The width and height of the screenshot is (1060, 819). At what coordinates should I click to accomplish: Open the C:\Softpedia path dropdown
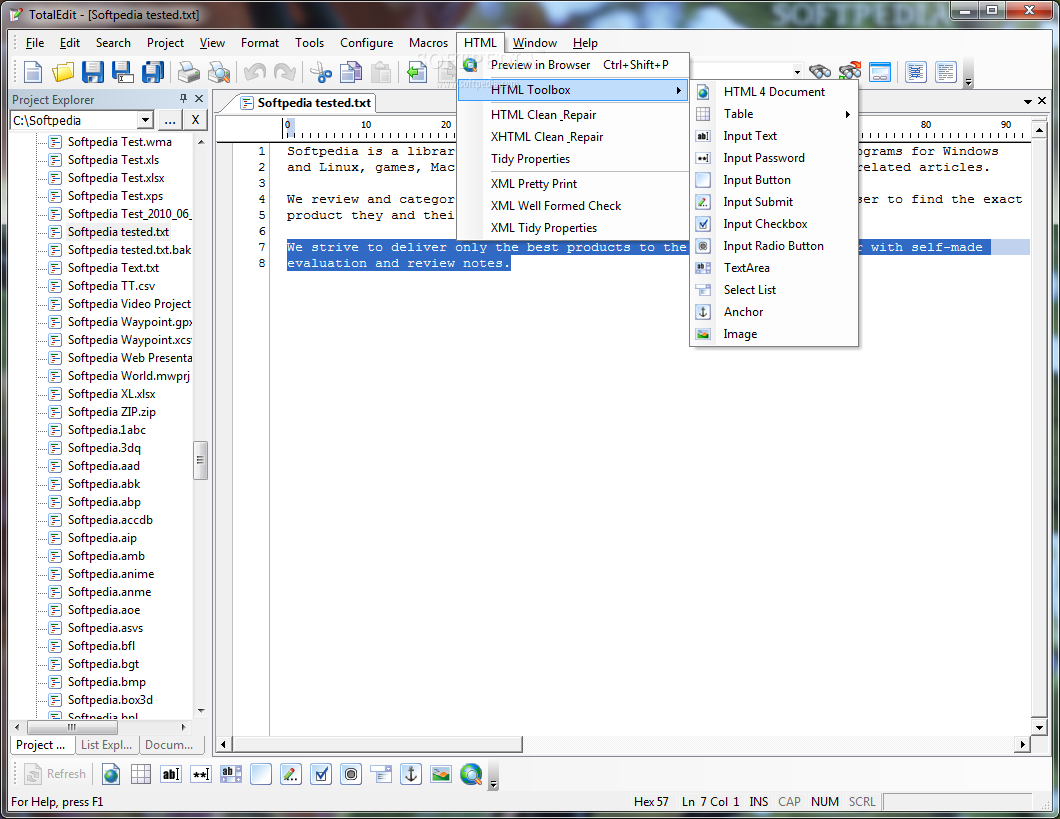click(x=145, y=120)
